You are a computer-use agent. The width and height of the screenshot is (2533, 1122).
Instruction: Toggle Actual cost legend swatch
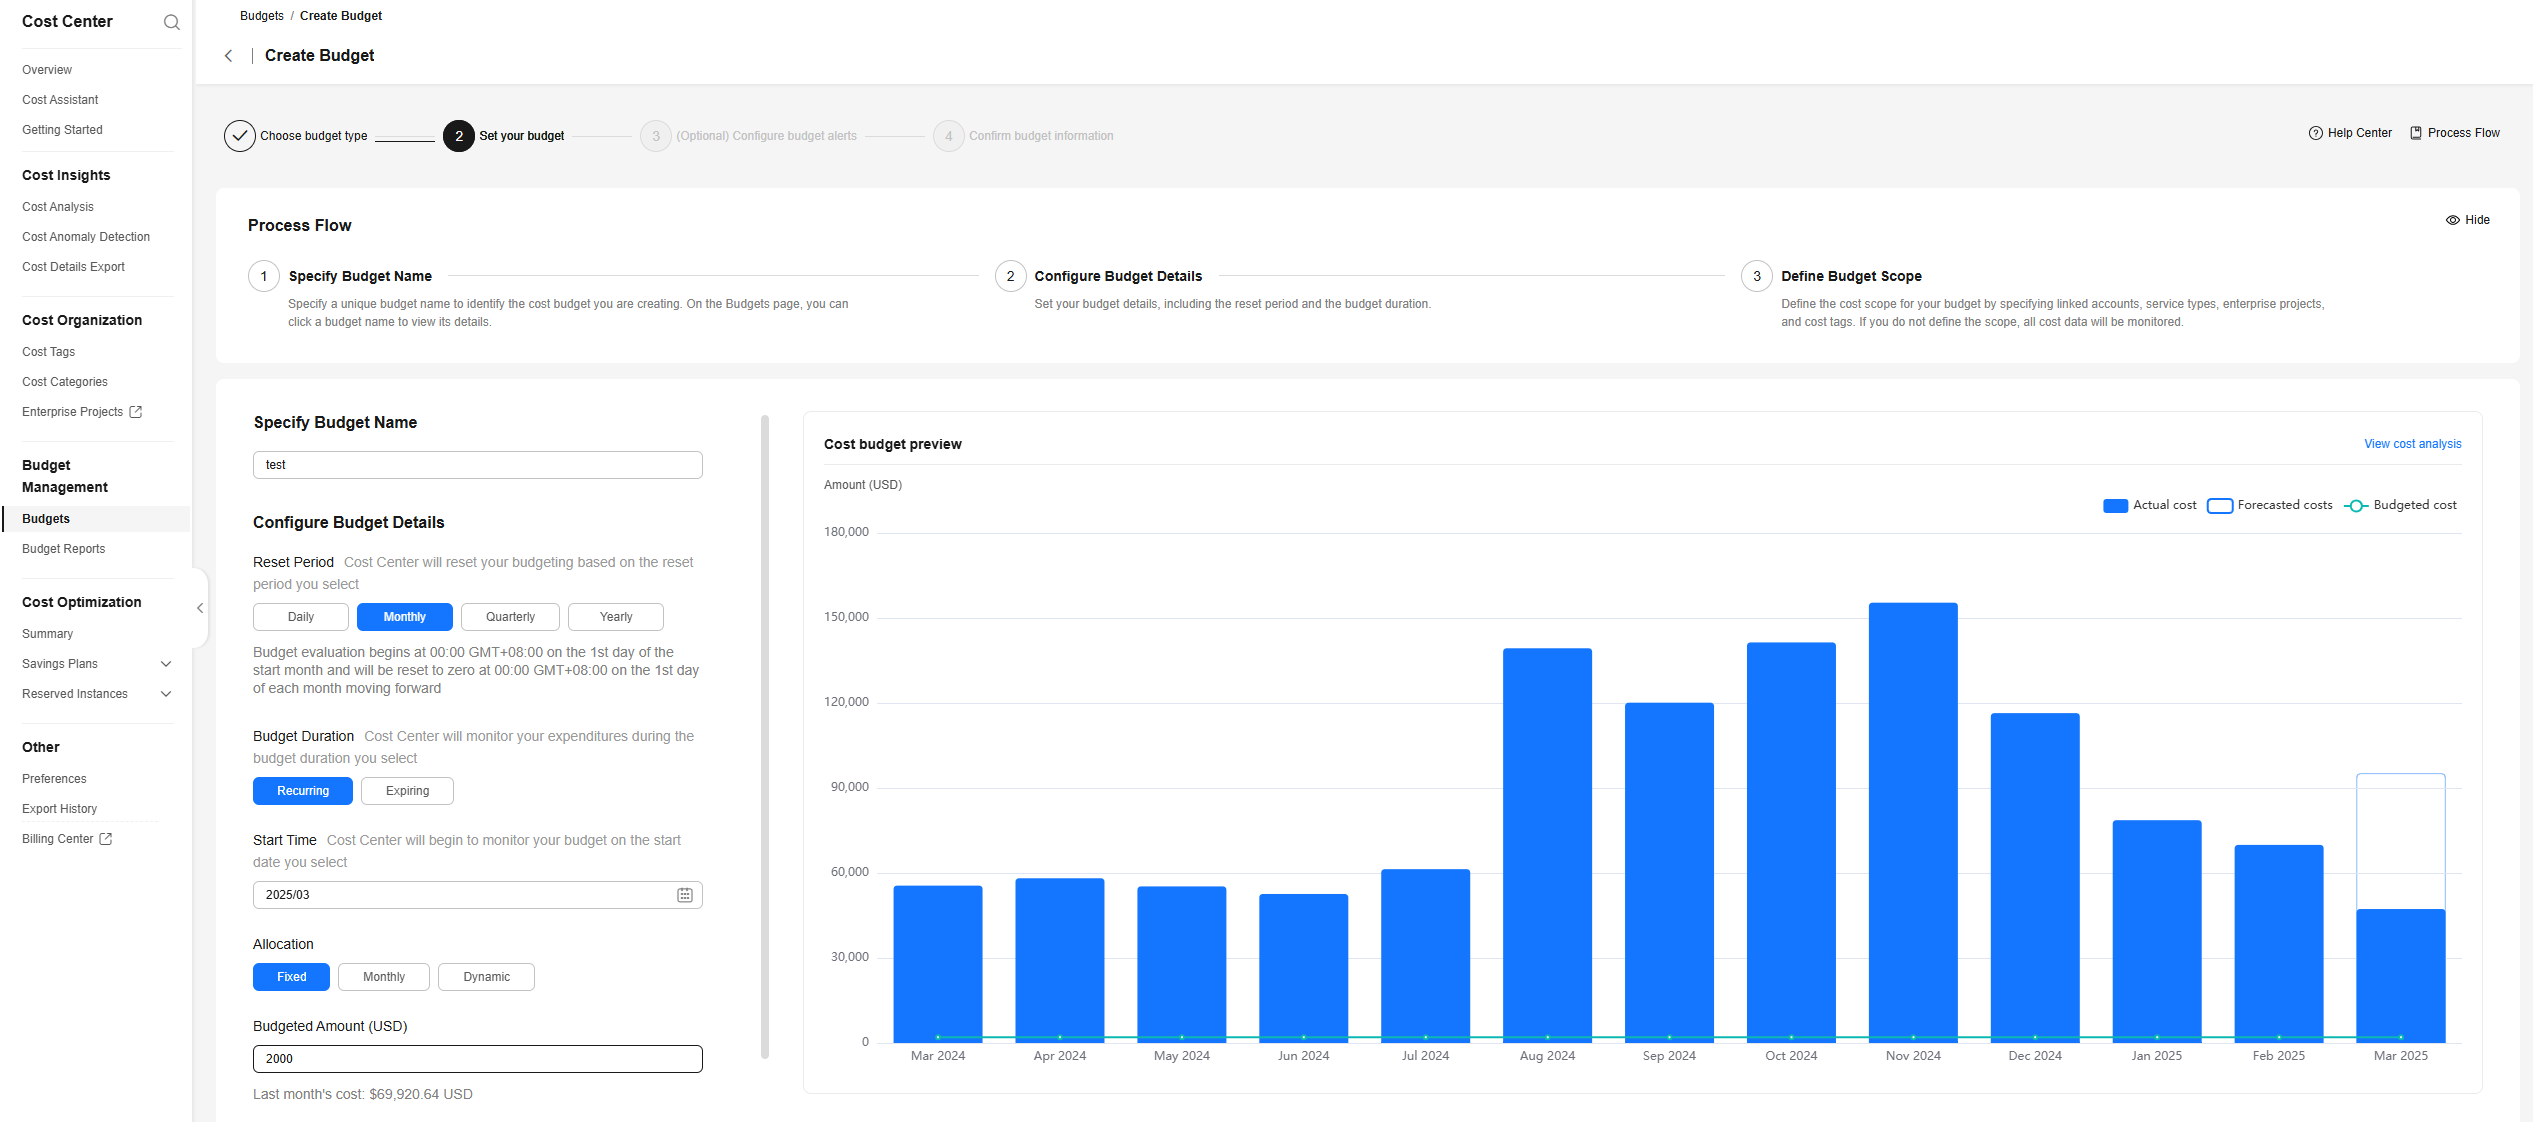[2115, 506]
